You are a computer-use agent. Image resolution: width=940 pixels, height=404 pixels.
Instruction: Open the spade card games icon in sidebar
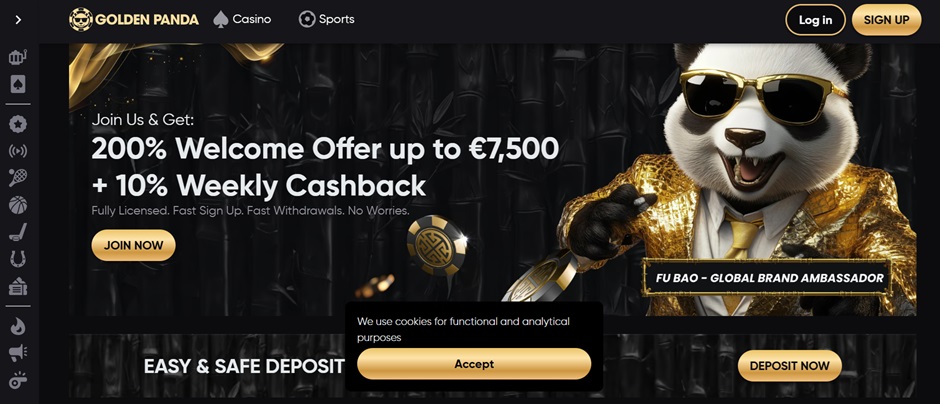[x=18, y=84]
